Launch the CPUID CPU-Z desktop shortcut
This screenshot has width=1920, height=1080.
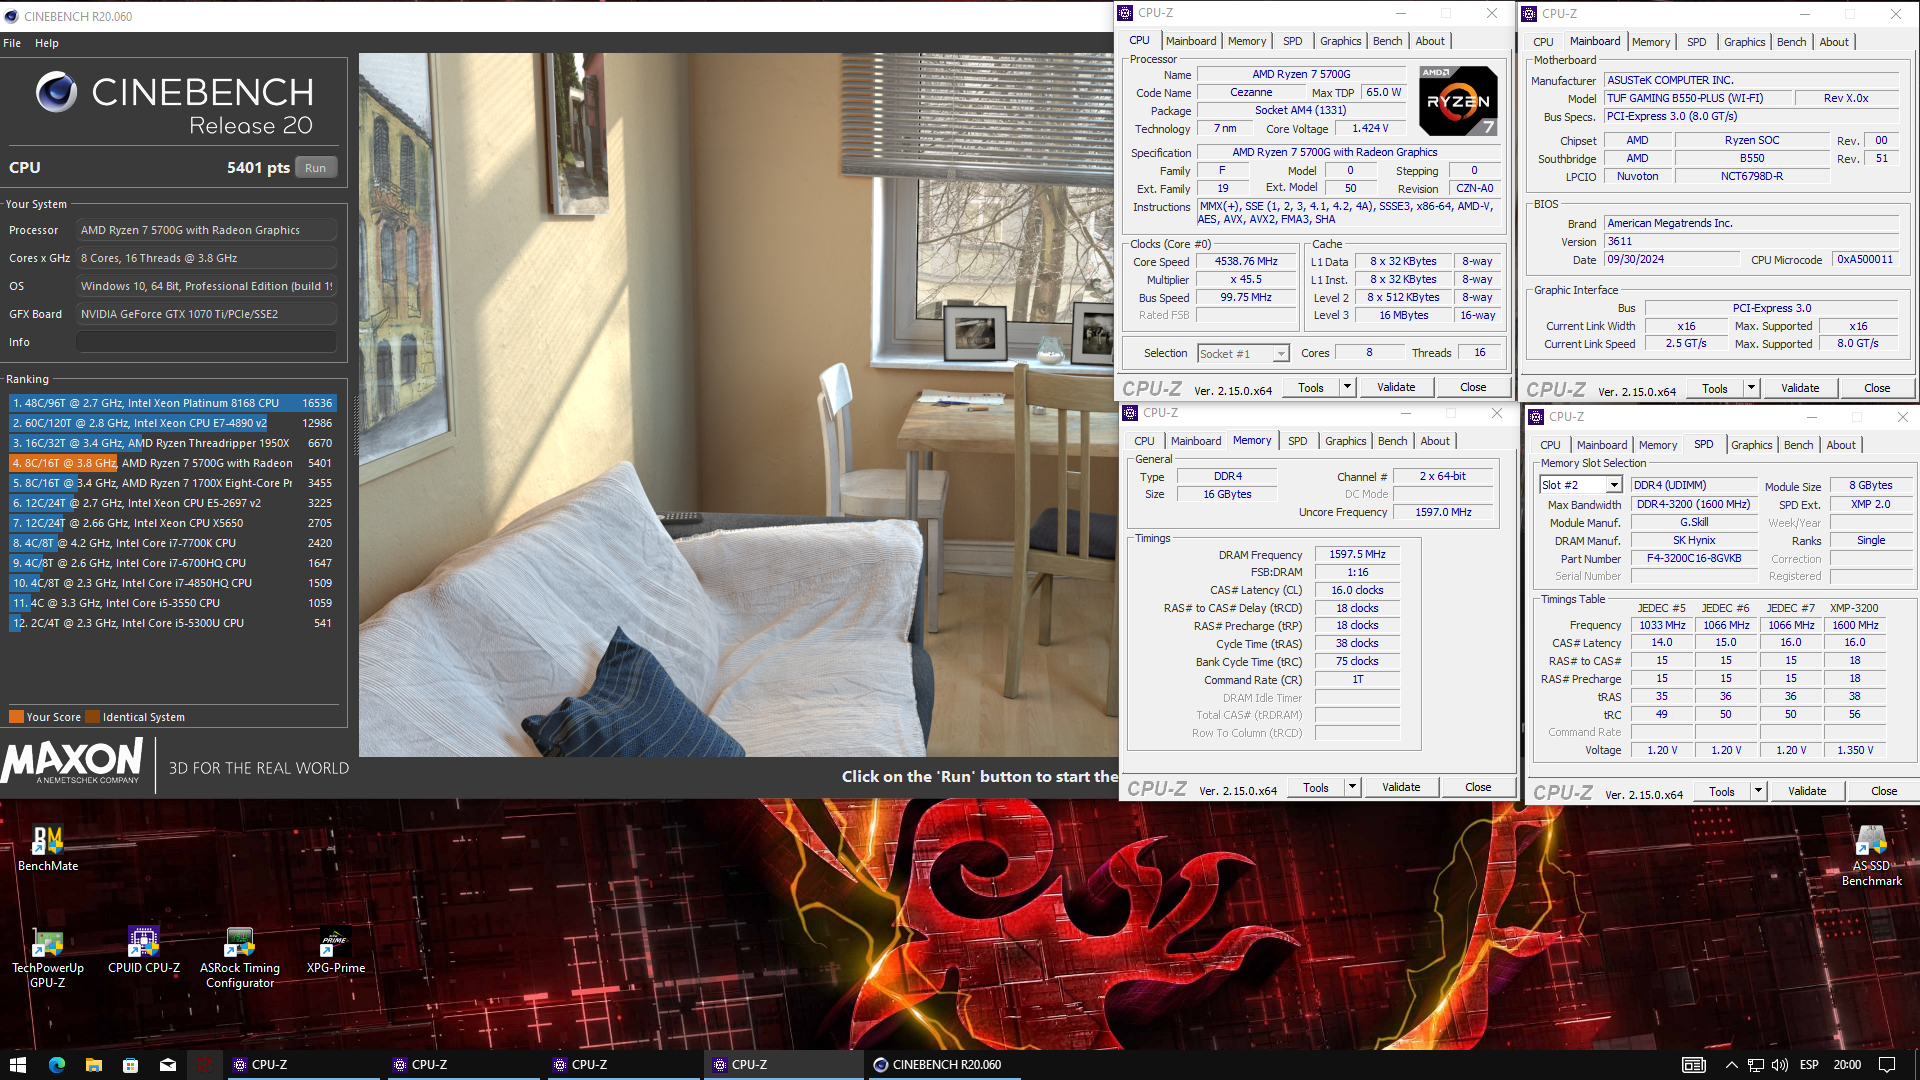(x=144, y=951)
